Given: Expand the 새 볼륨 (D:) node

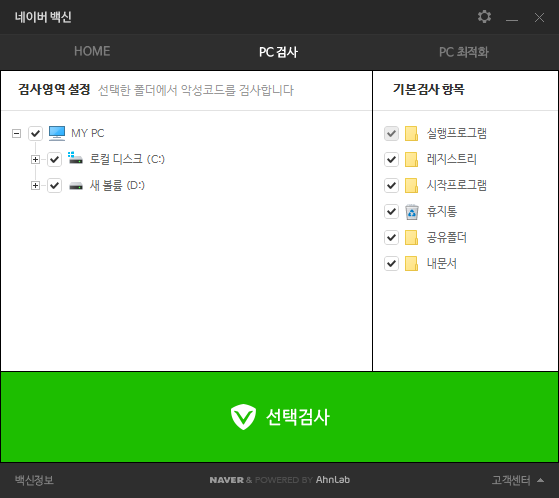Looking at the screenshot, I should (x=35, y=185).
